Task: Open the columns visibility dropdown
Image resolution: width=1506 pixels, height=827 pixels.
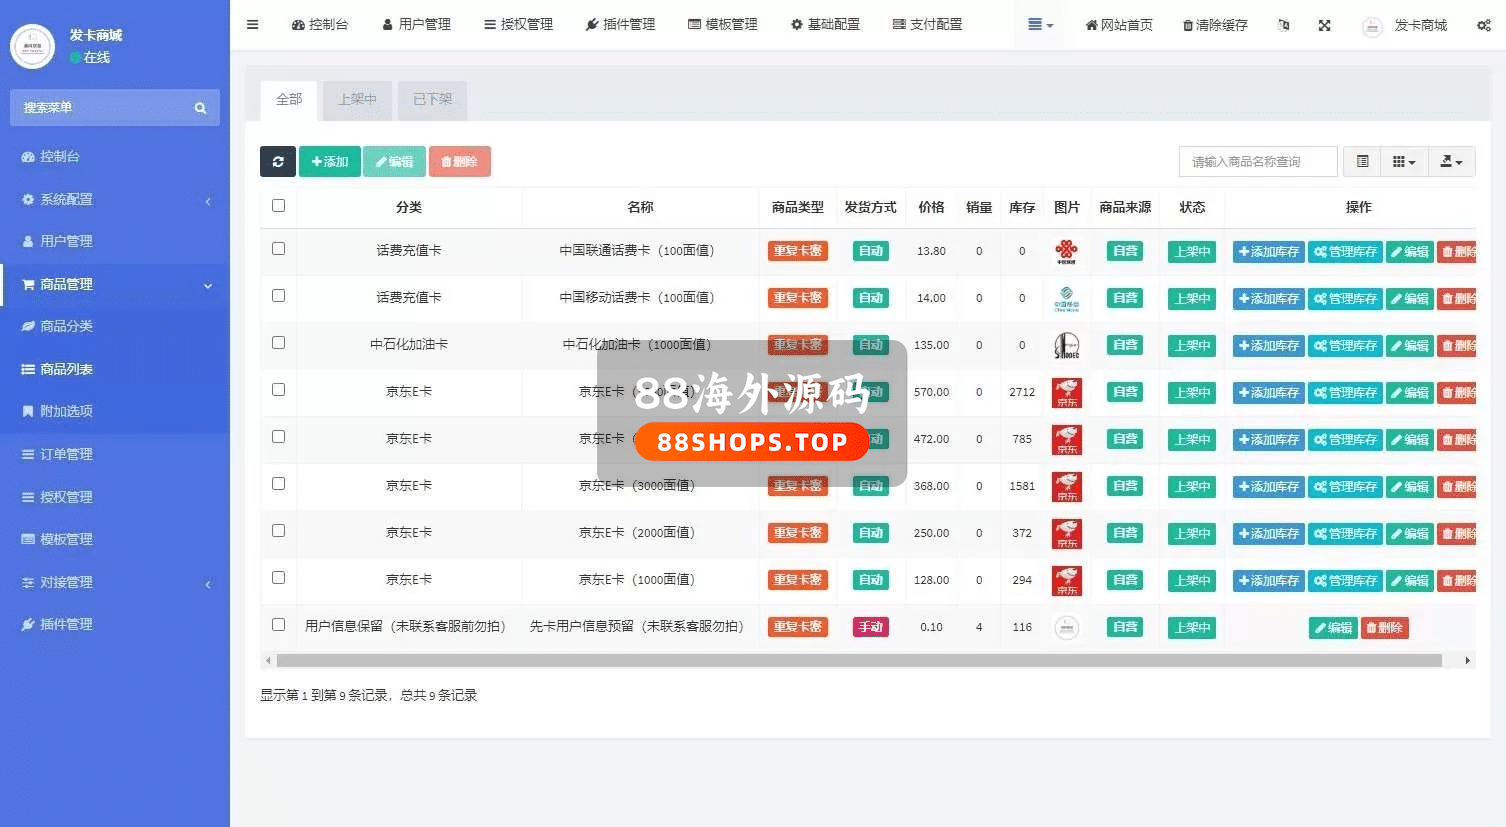Action: (x=1404, y=161)
